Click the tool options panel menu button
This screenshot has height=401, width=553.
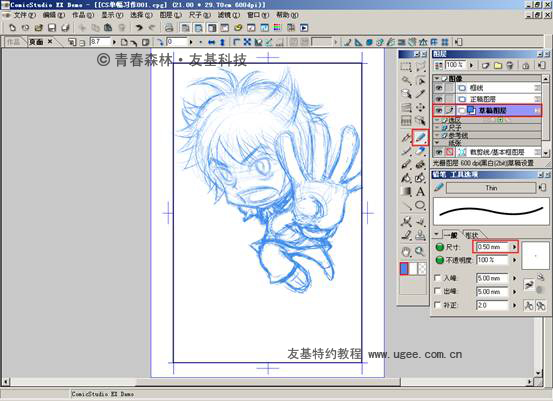coord(542,188)
